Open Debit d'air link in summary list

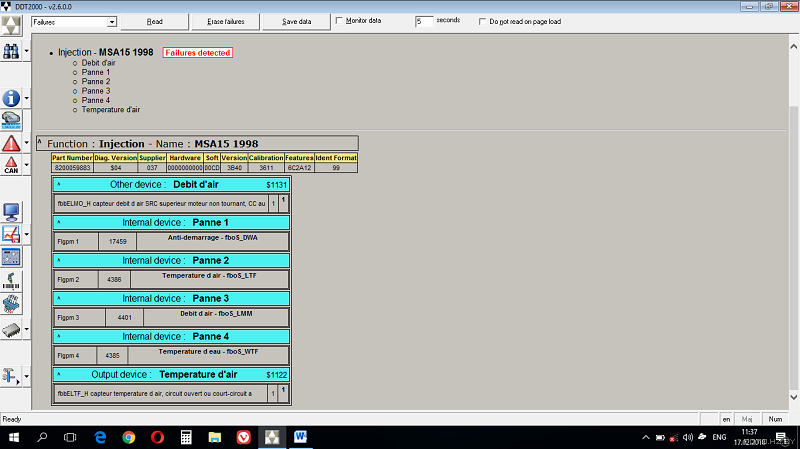(x=98, y=63)
